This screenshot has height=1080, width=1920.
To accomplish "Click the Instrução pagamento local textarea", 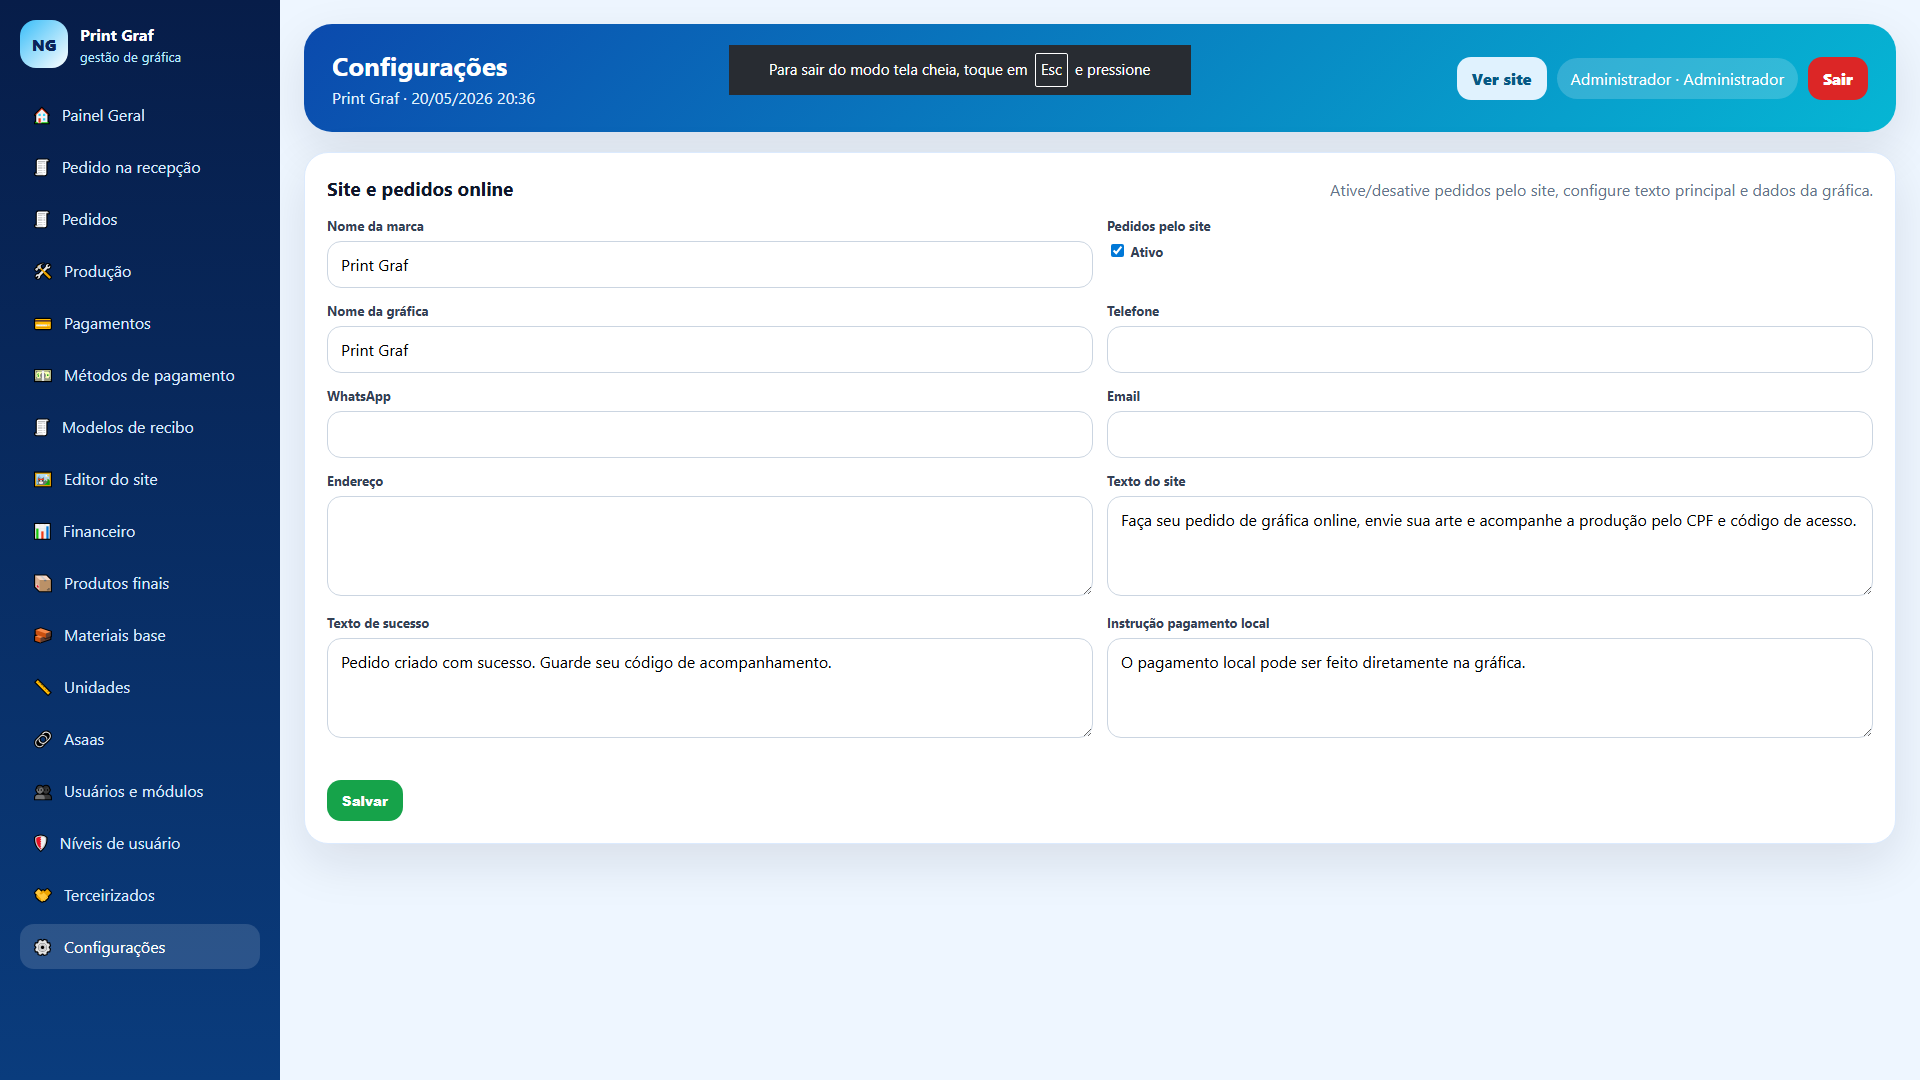I will coord(1489,688).
